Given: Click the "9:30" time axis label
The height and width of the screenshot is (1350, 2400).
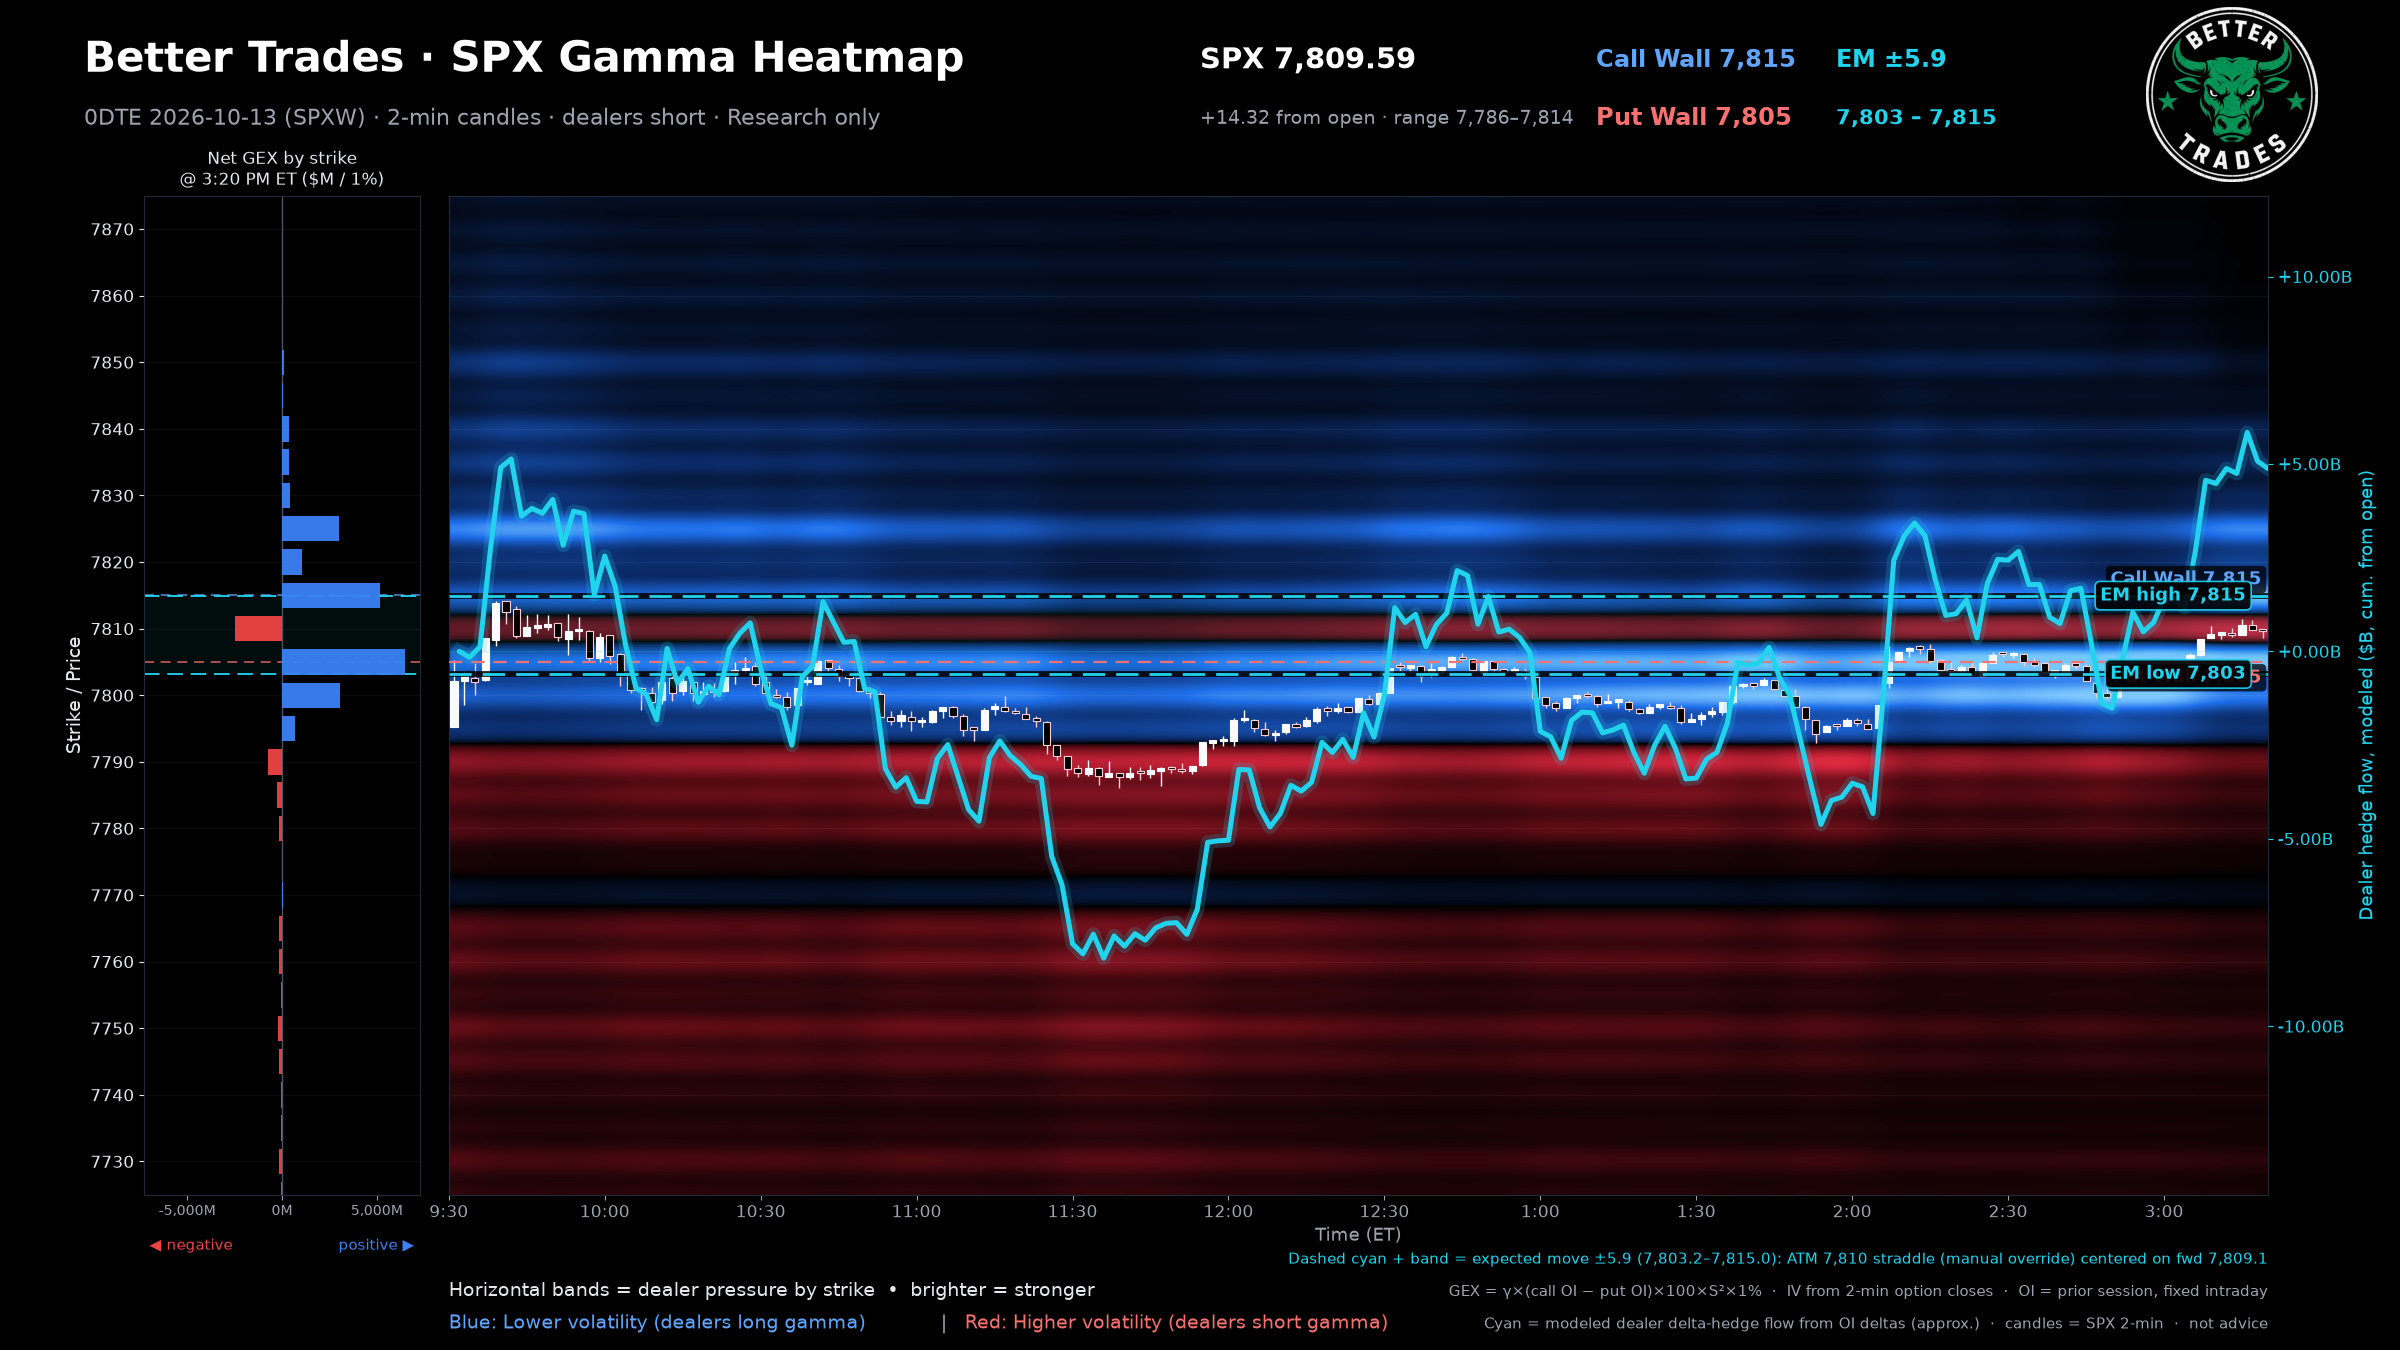Looking at the screenshot, I should [x=449, y=1212].
